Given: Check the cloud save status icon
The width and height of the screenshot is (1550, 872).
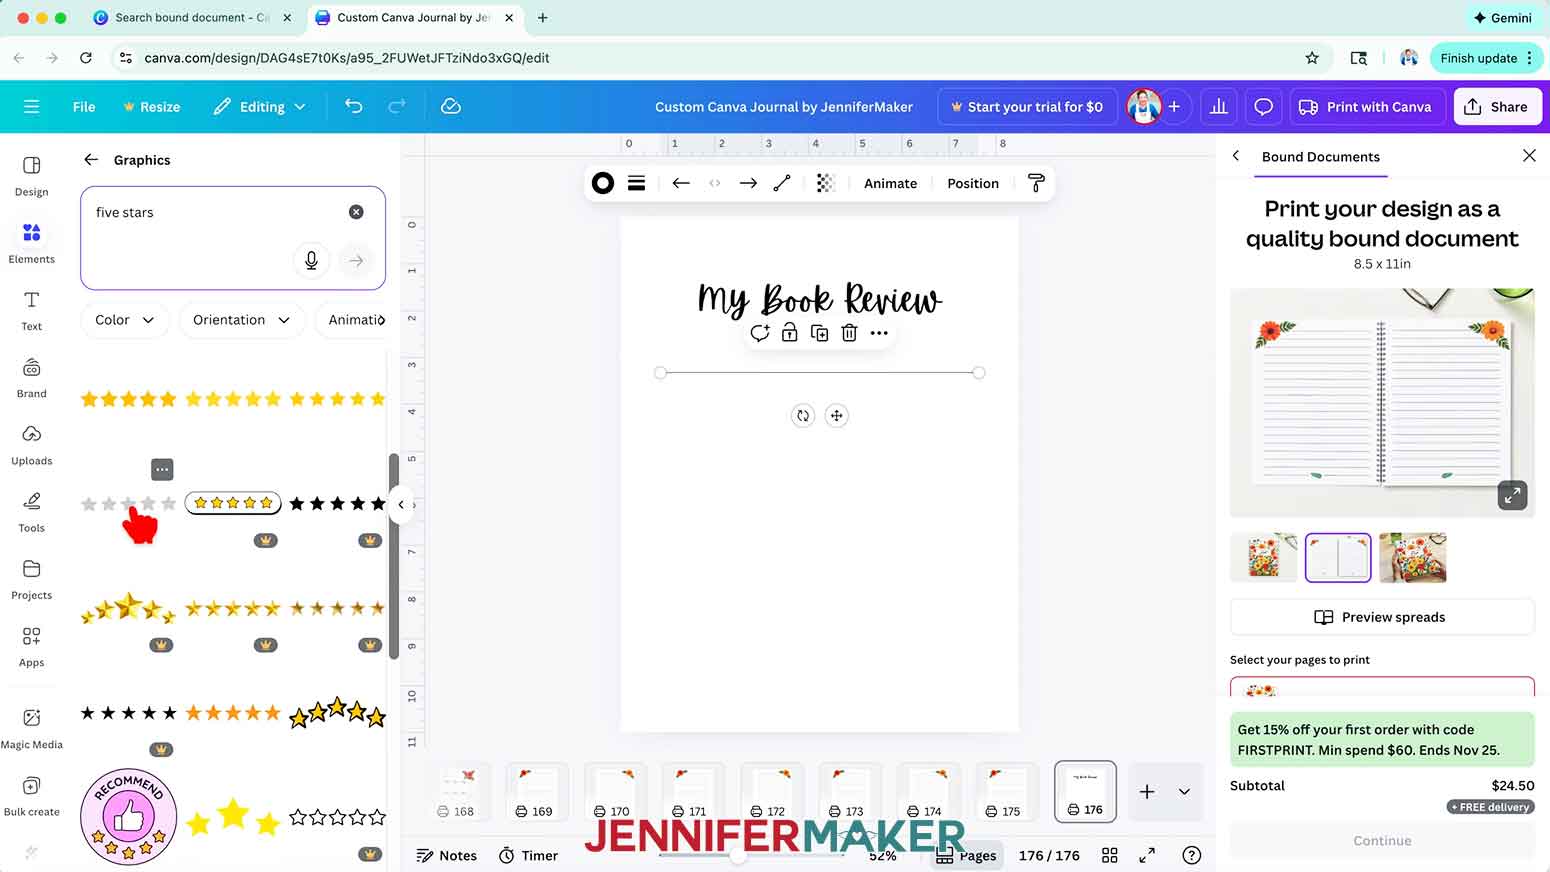Looking at the screenshot, I should [451, 106].
